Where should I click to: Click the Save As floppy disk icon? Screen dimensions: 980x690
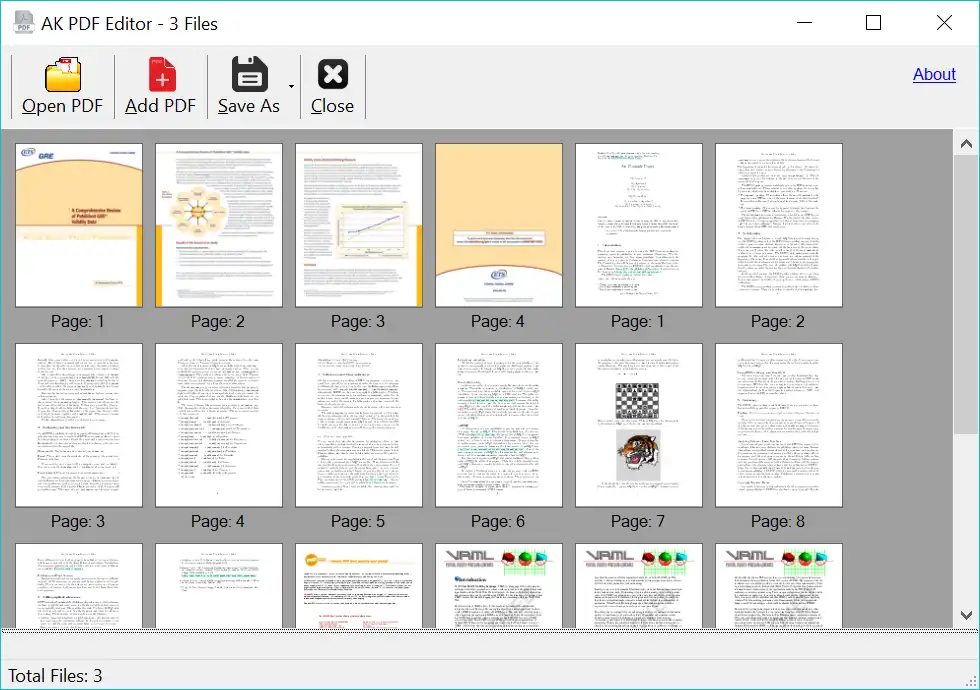[x=249, y=75]
